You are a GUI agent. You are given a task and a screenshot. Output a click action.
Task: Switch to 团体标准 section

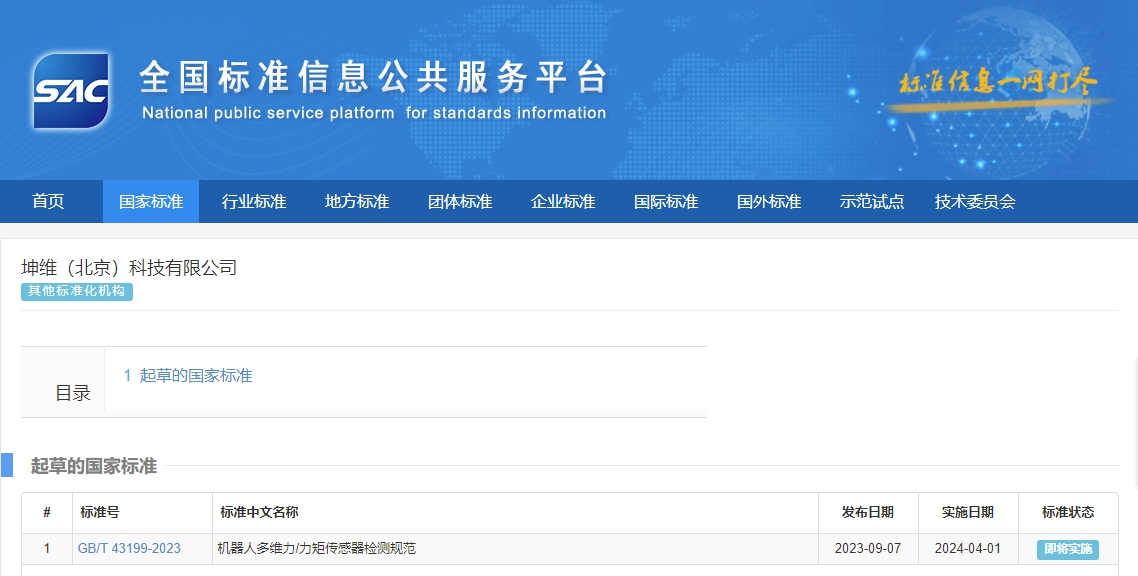(460, 202)
